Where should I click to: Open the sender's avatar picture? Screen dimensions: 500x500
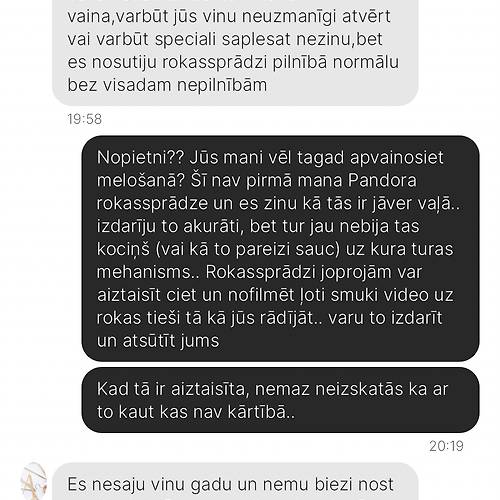[x=33, y=481]
